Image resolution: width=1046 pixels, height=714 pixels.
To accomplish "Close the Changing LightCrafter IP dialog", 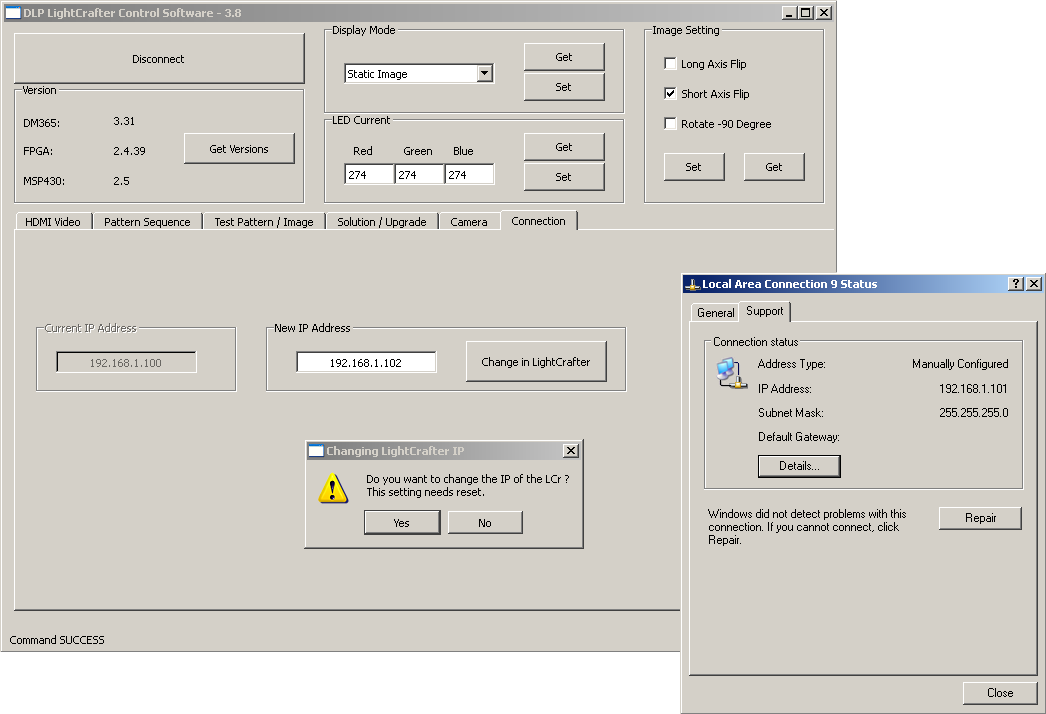I will click(x=571, y=451).
